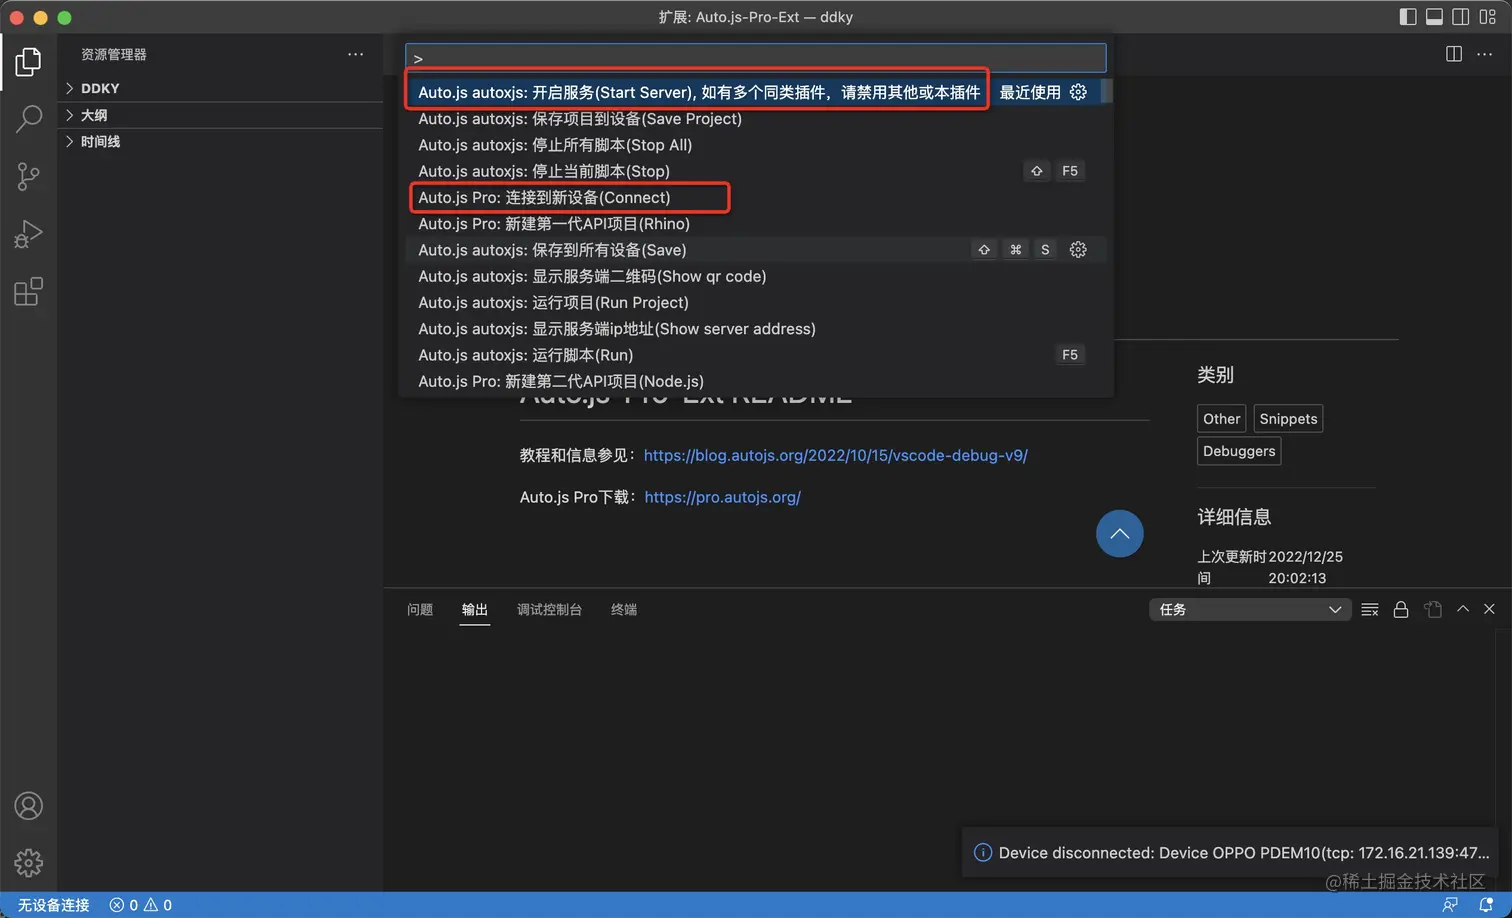The height and width of the screenshot is (918, 1512).
Task: Toggle the secondary side bar layout icon
Action: click(1461, 17)
